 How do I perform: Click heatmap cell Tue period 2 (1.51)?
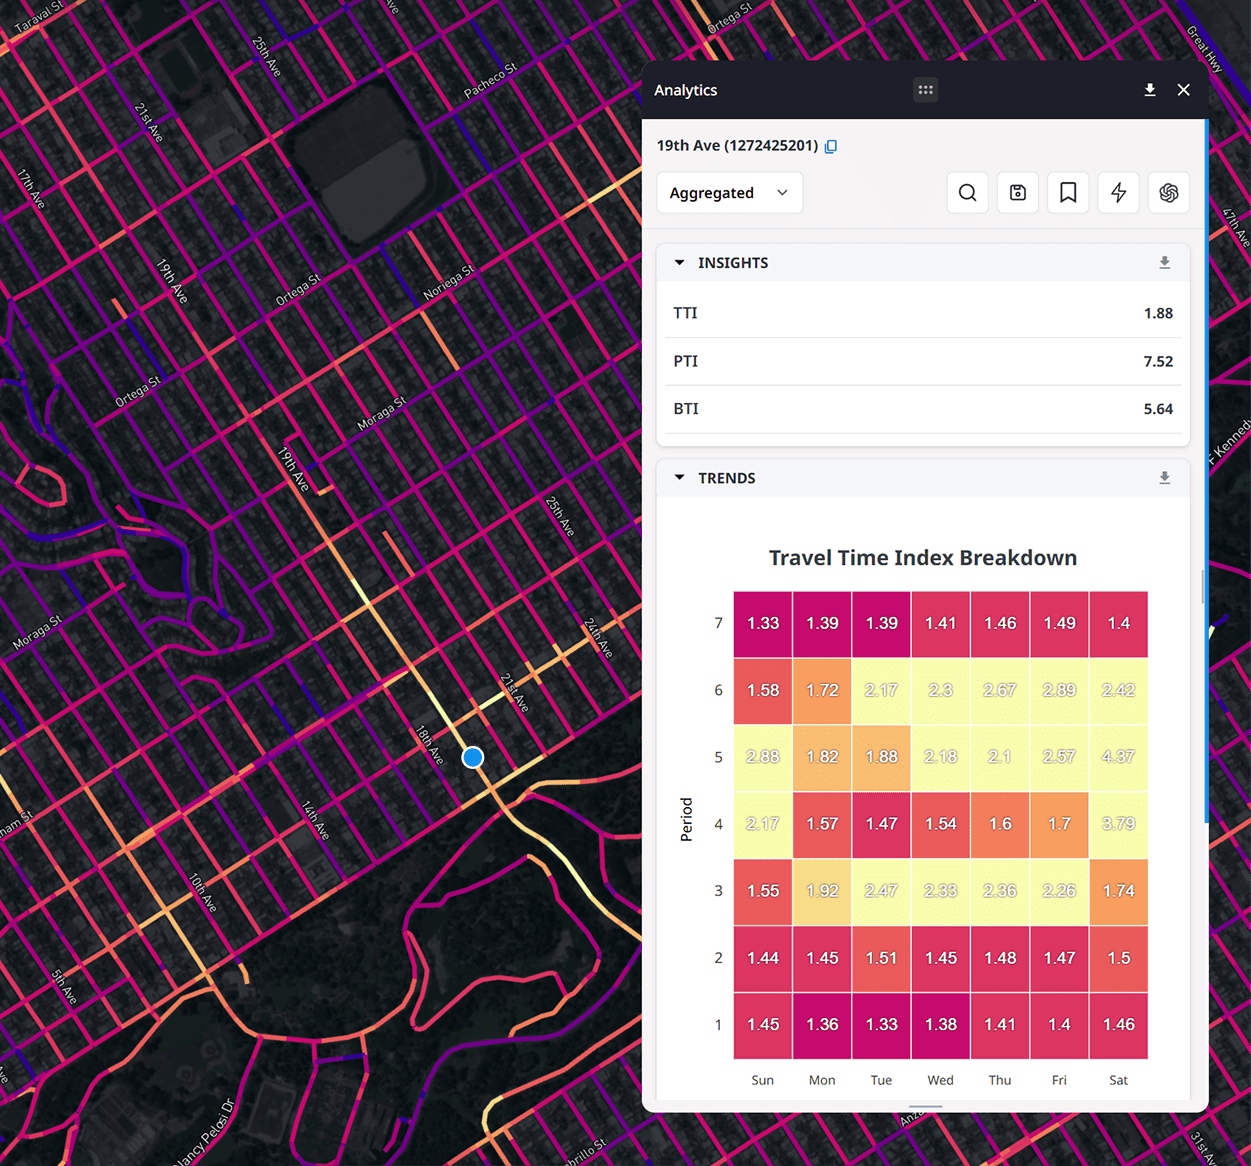pyautogui.click(x=881, y=958)
